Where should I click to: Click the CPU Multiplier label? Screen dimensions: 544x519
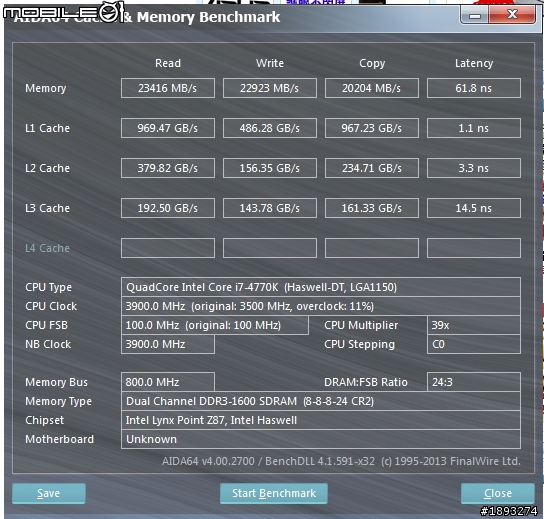(361, 325)
